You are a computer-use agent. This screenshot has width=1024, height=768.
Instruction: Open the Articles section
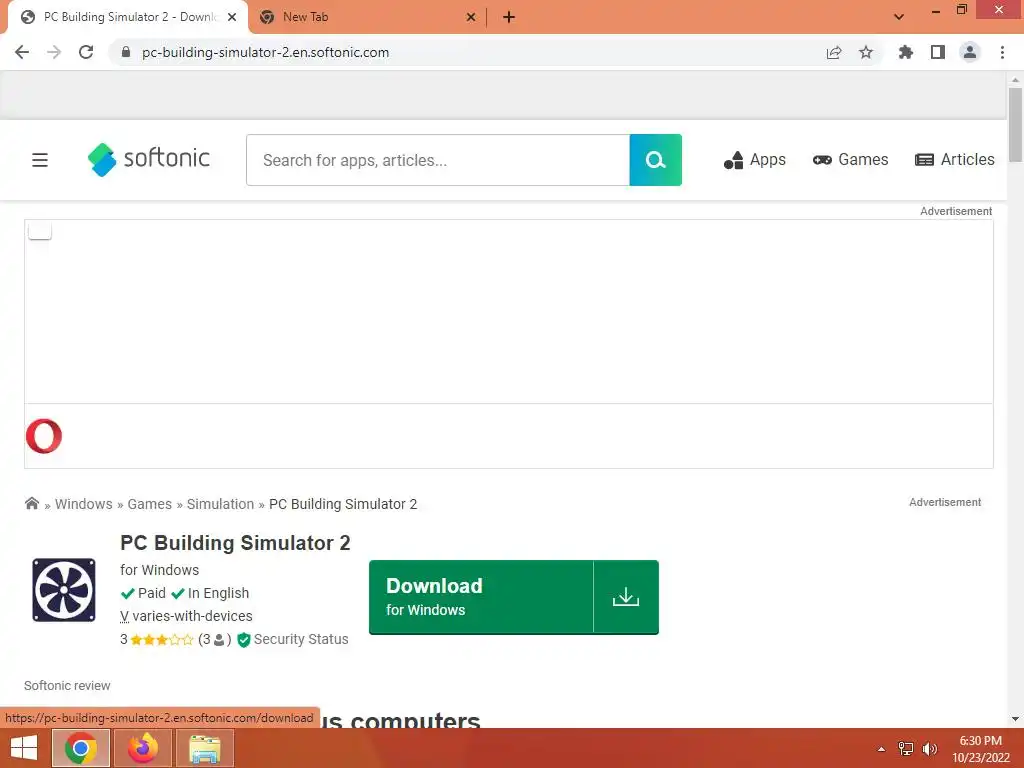[x=955, y=160]
